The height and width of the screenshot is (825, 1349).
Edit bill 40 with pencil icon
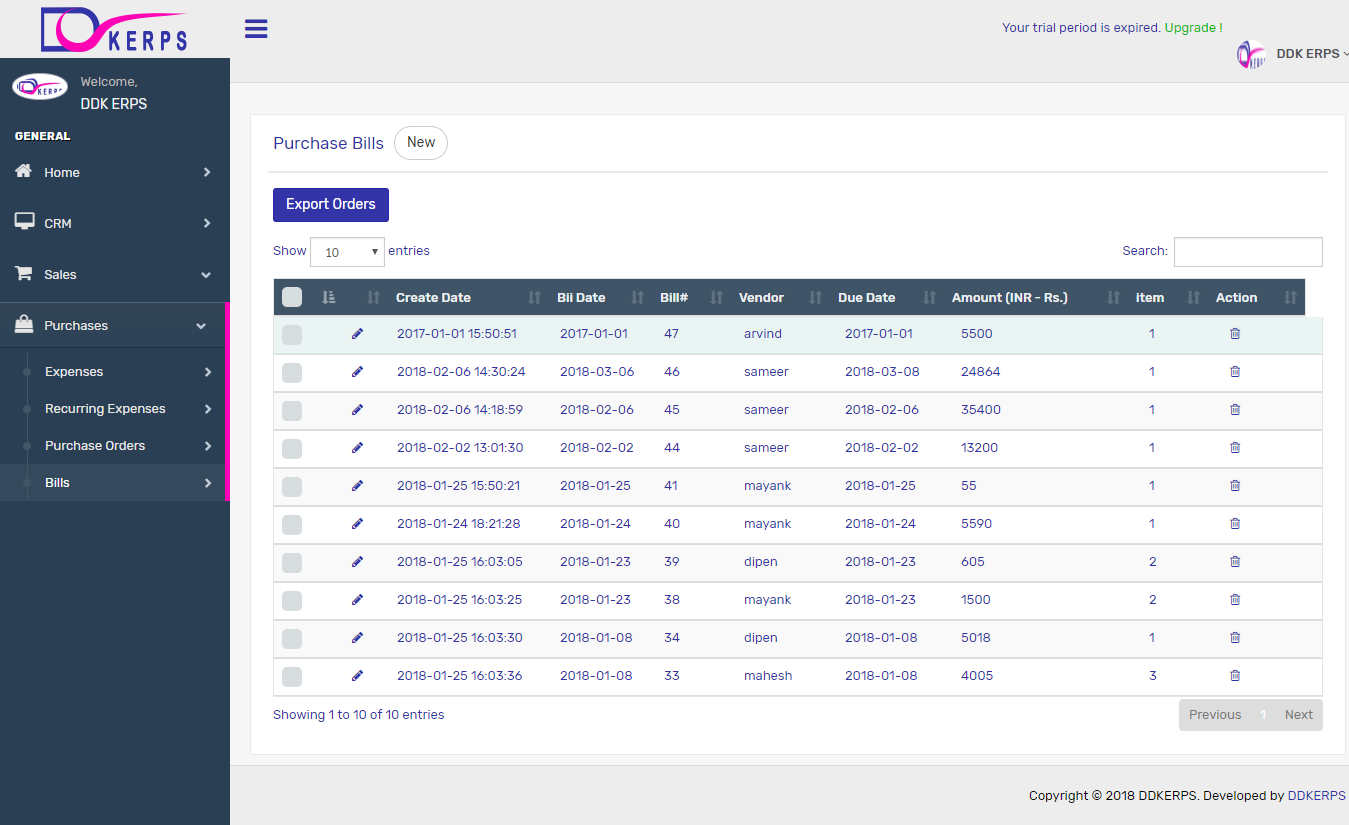(358, 524)
